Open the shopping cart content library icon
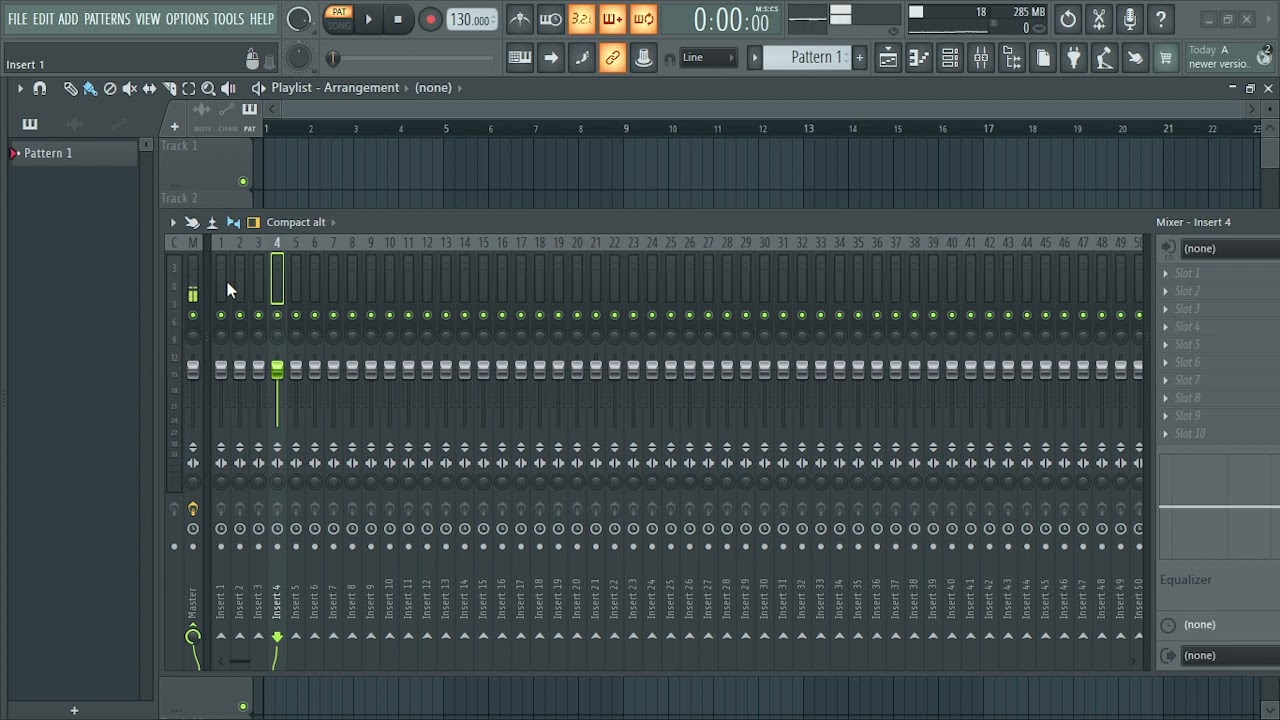 pos(1166,58)
